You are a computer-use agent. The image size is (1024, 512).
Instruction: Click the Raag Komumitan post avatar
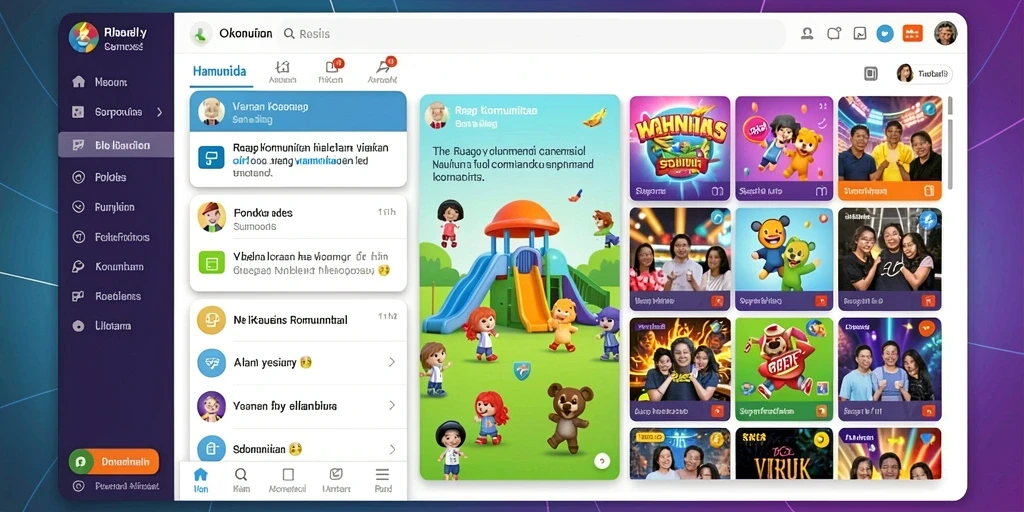tap(436, 115)
